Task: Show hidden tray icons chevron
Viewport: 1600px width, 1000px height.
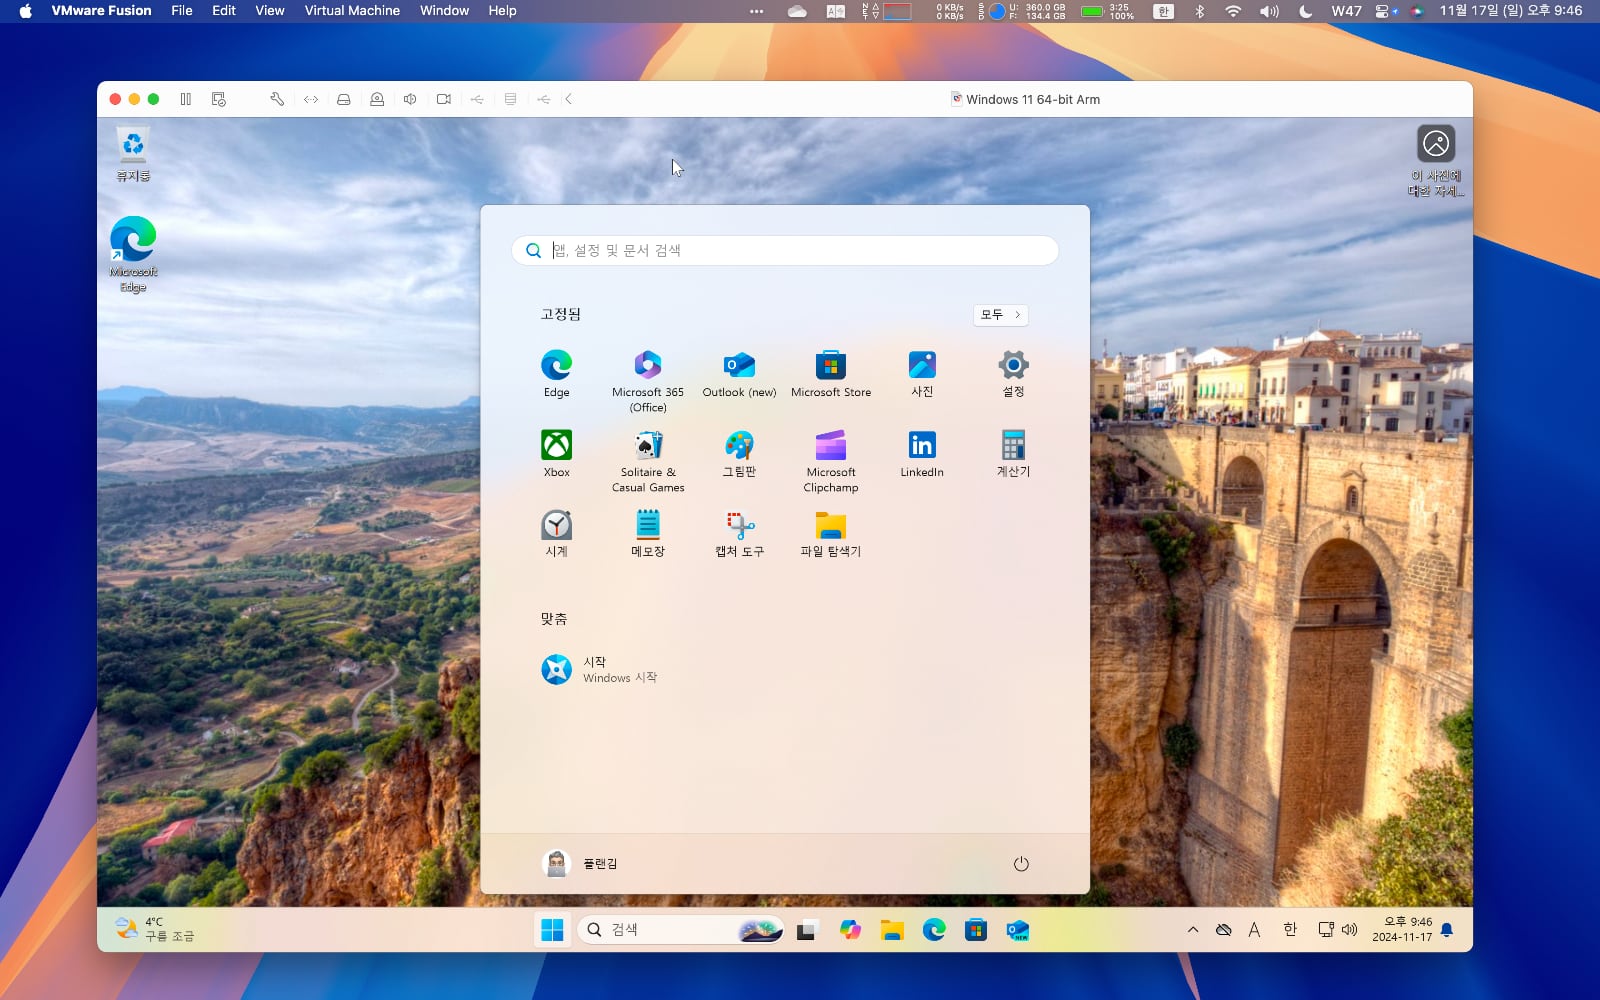Action: [x=1193, y=930]
